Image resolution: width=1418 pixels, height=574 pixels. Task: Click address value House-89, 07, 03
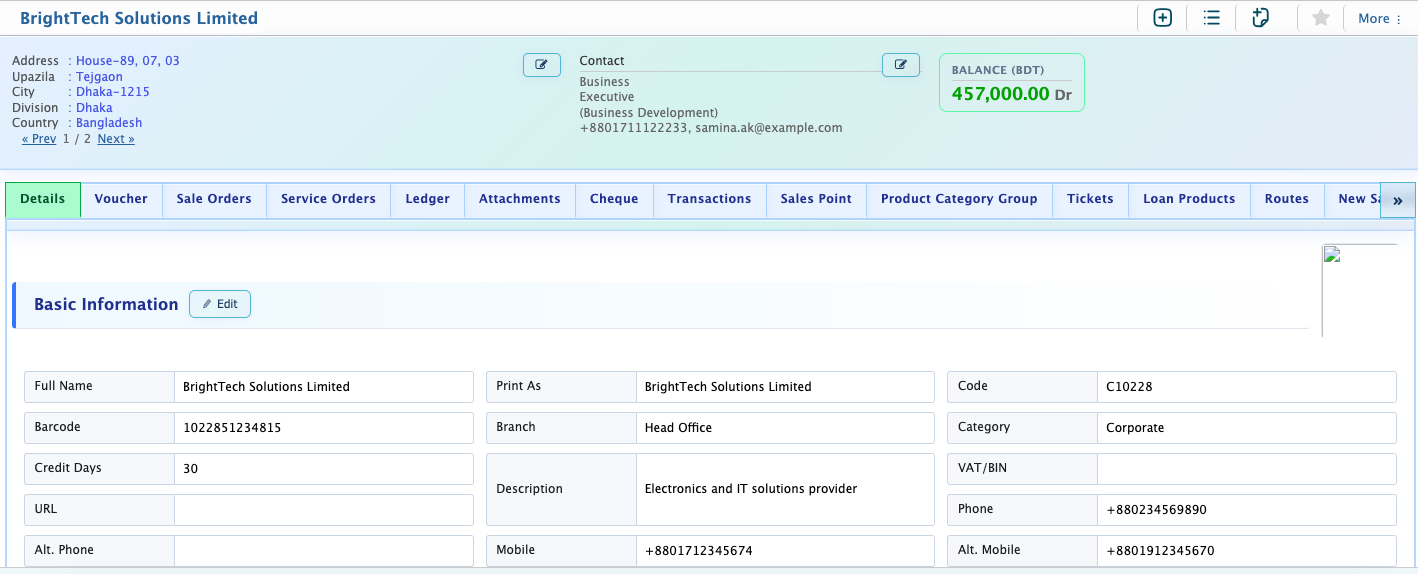pyautogui.click(x=128, y=61)
